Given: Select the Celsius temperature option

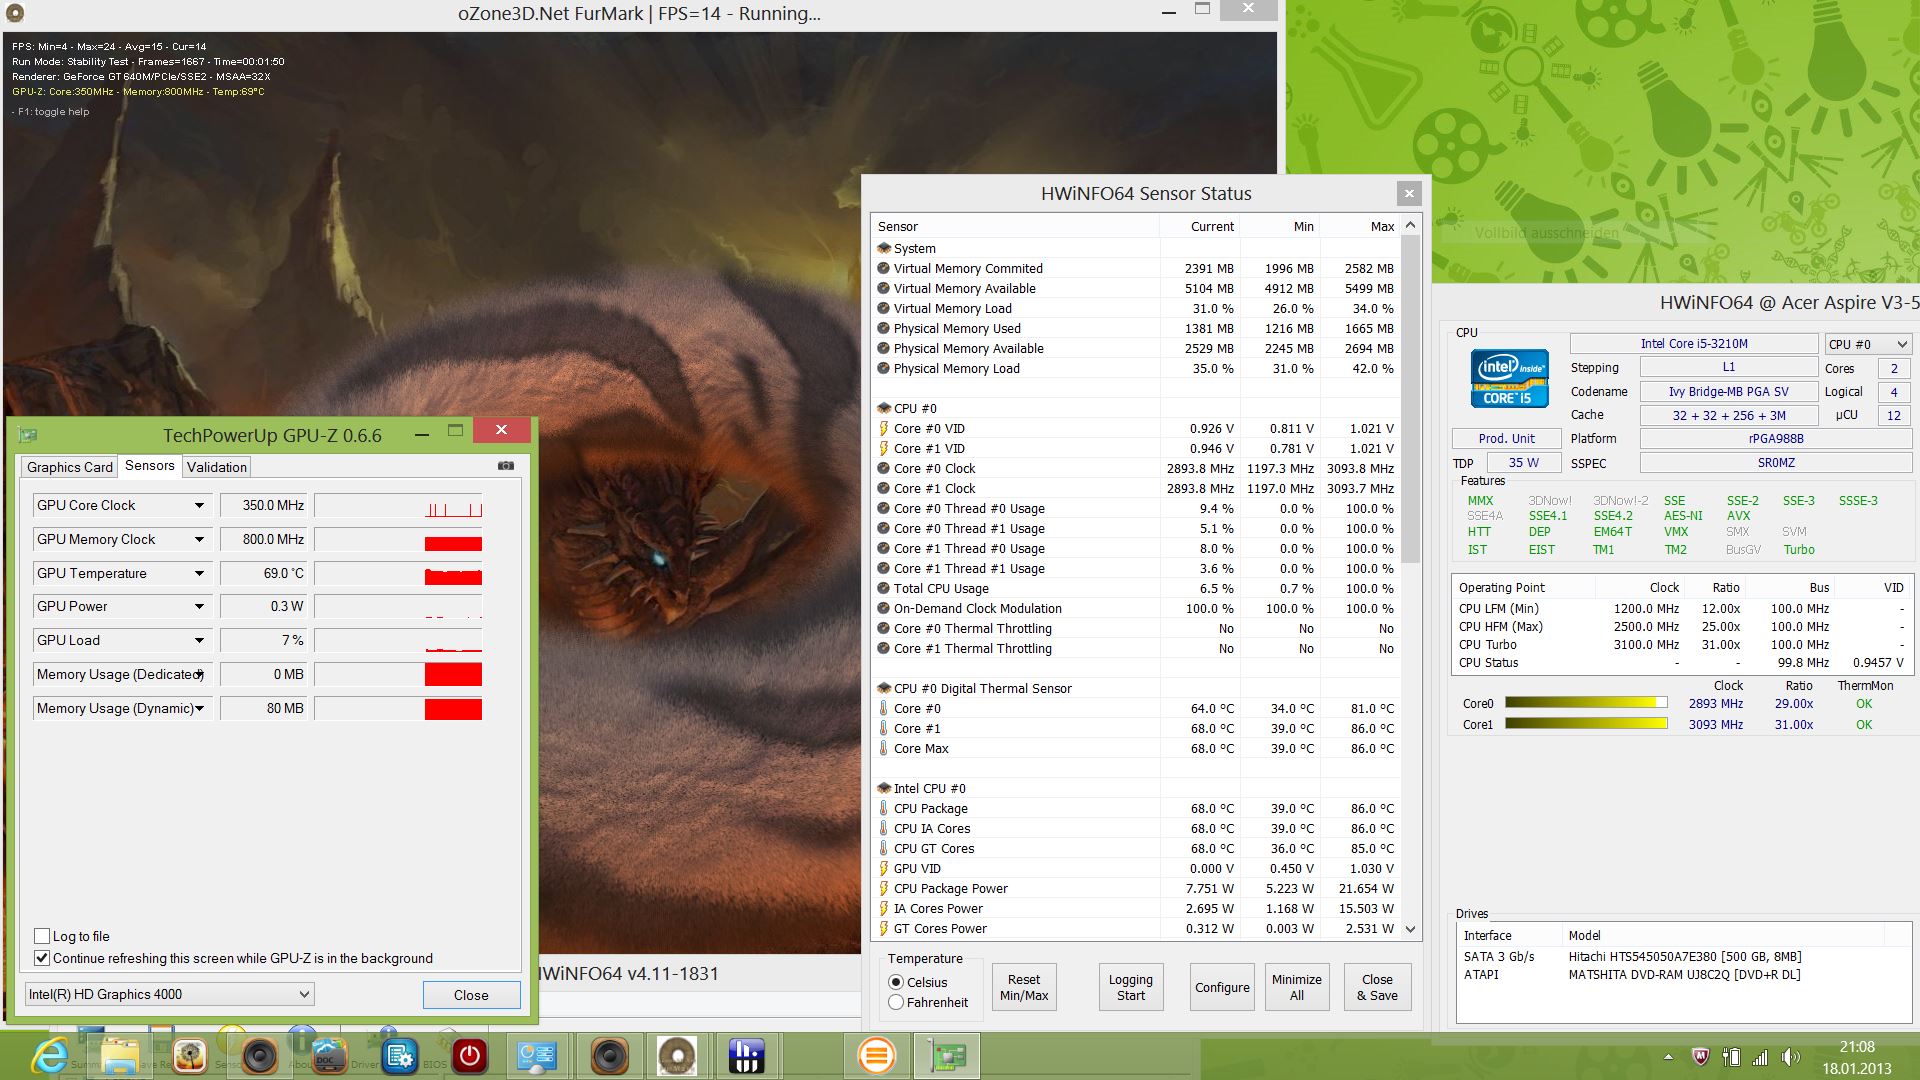Looking at the screenshot, I should click(x=896, y=982).
